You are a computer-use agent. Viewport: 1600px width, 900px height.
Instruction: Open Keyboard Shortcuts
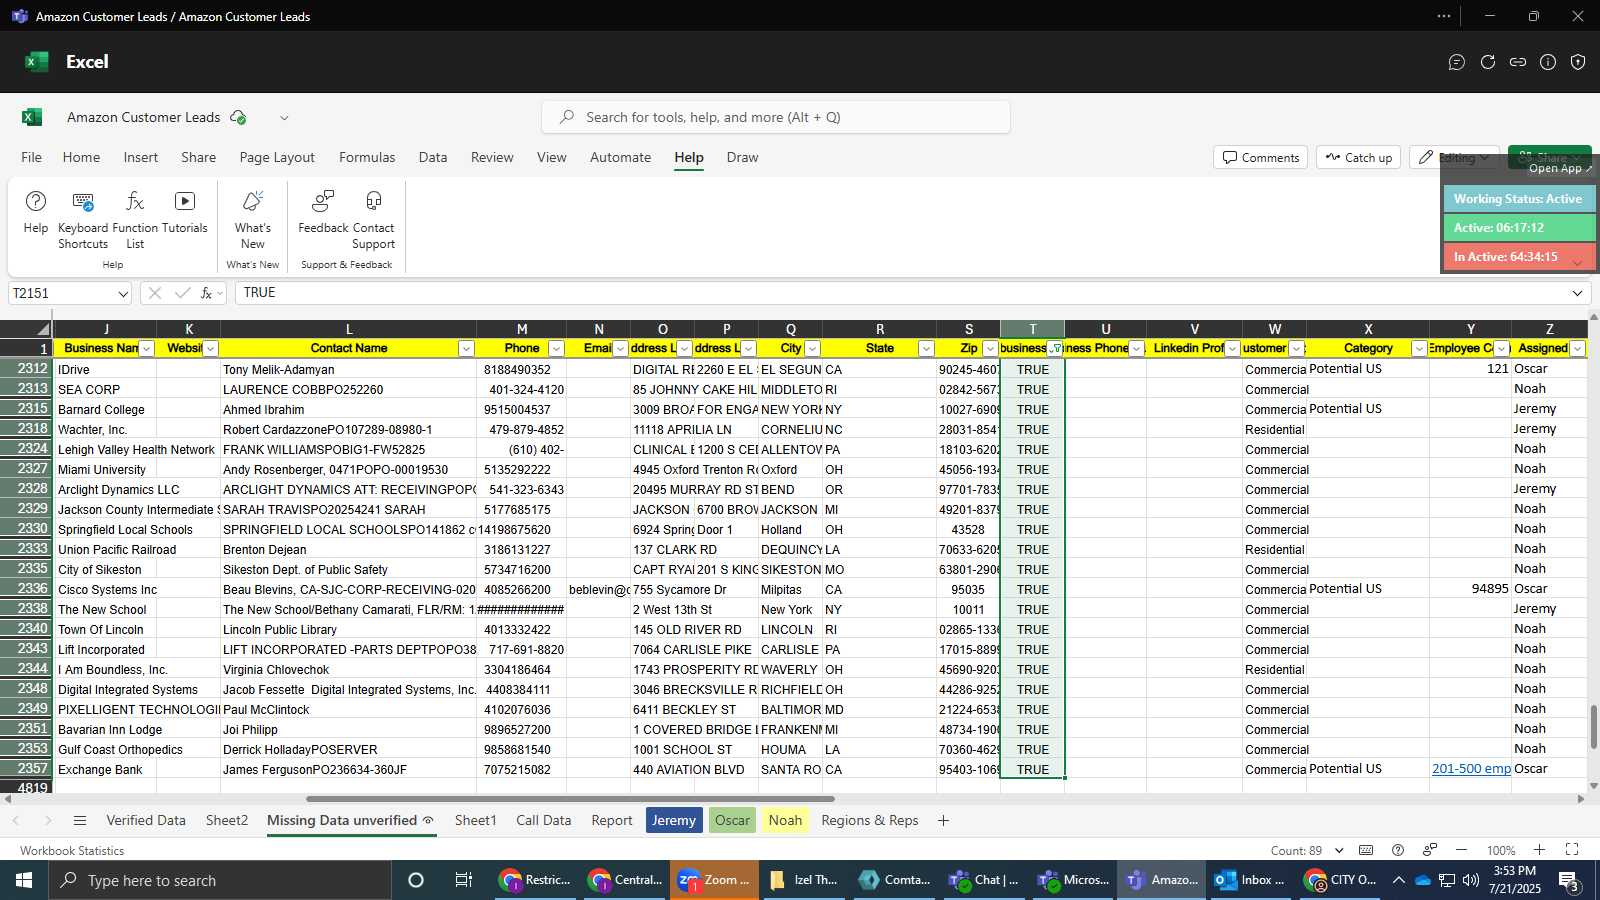tap(83, 220)
